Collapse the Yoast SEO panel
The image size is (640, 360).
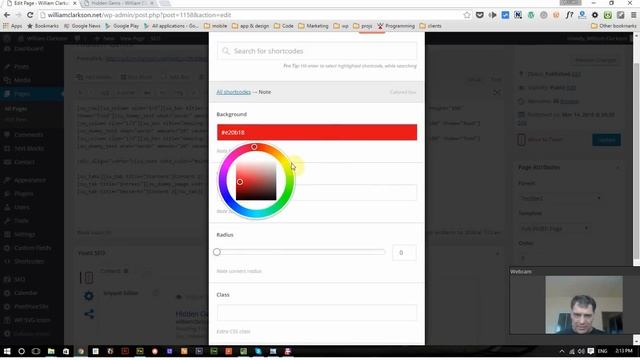(498, 253)
